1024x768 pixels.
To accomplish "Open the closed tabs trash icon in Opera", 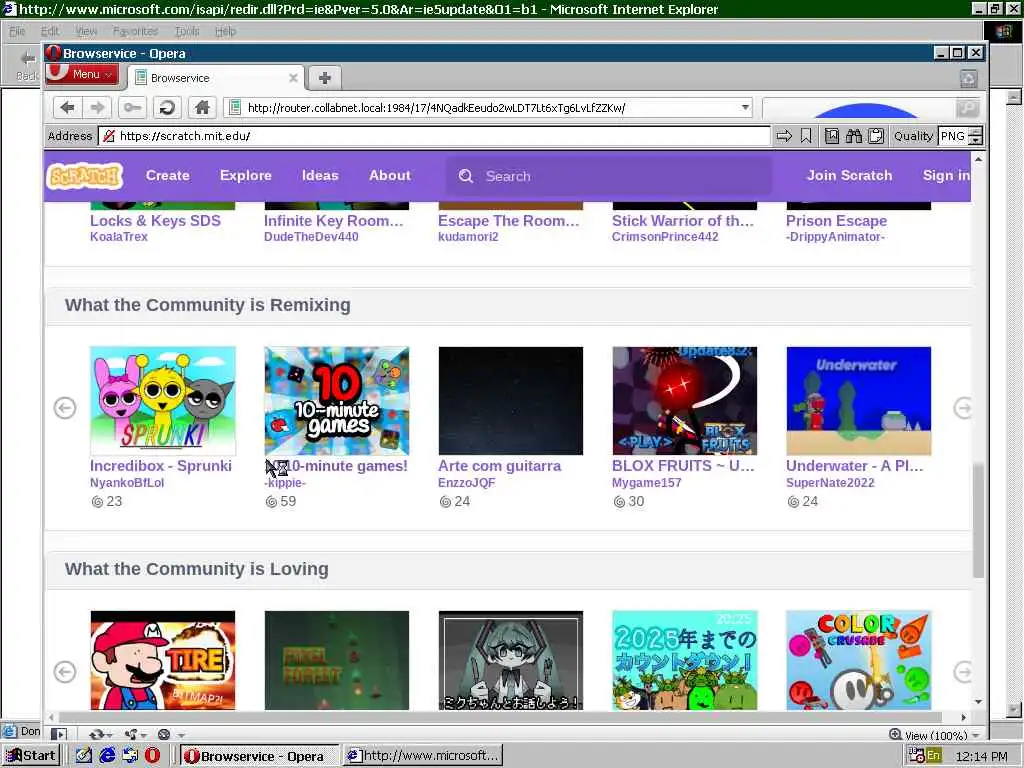I will point(968,78).
